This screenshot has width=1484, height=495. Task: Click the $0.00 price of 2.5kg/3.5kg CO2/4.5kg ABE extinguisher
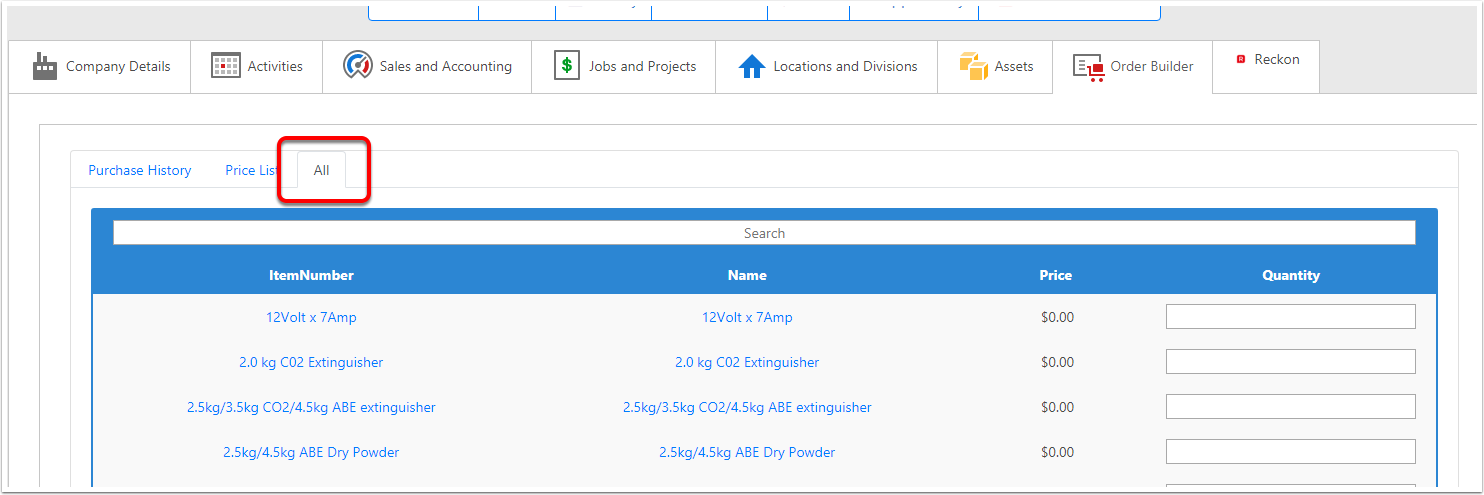[1057, 407]
